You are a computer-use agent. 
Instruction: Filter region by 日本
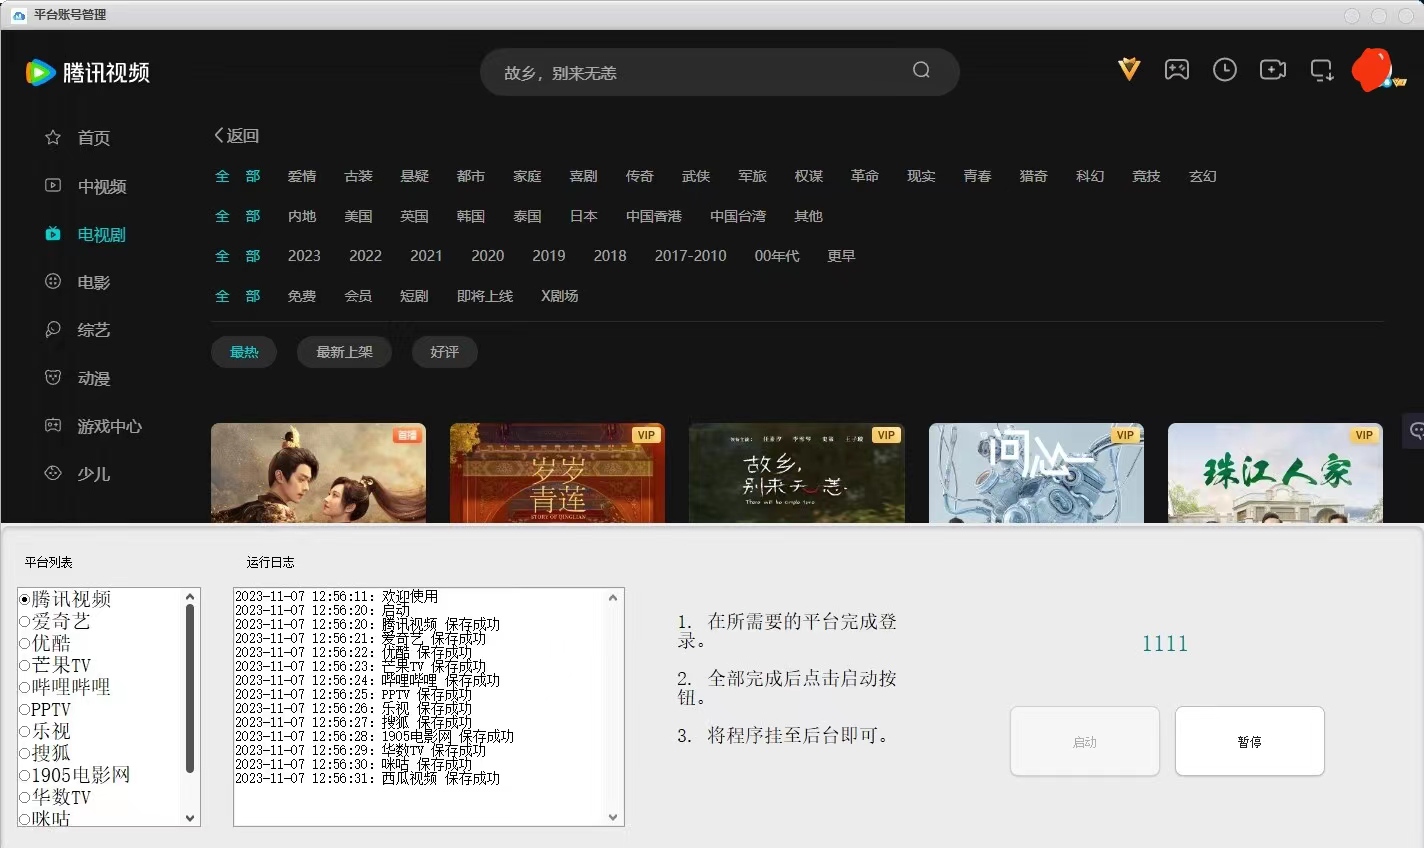pyautogui.click(x=583, y=216)
